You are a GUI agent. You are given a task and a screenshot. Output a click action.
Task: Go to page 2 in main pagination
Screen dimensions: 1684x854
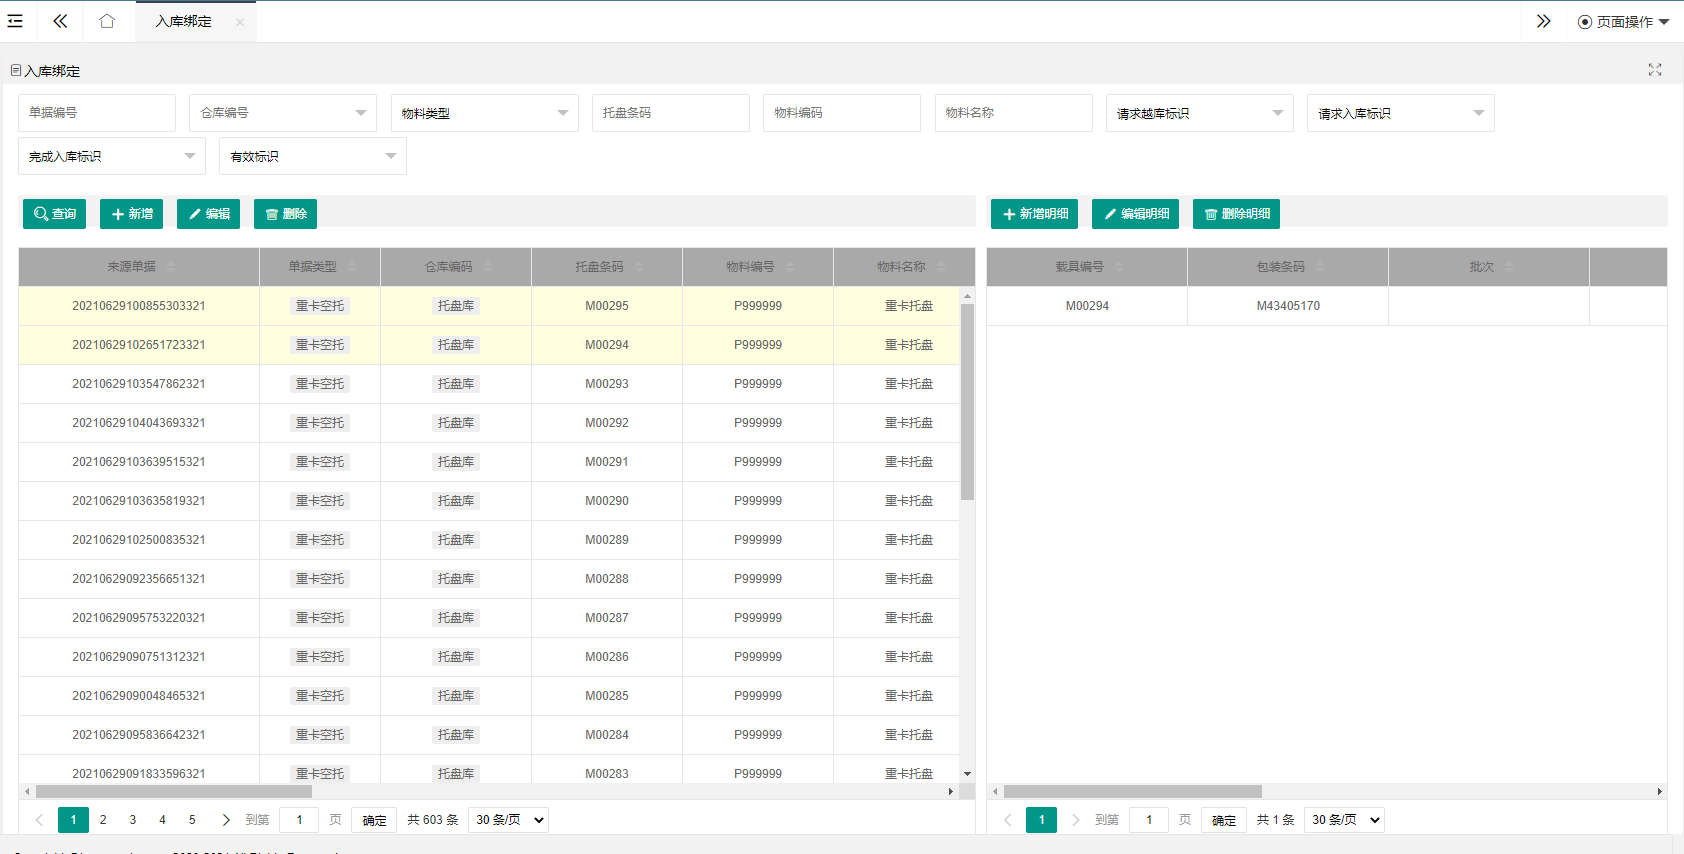pos(103,820)
